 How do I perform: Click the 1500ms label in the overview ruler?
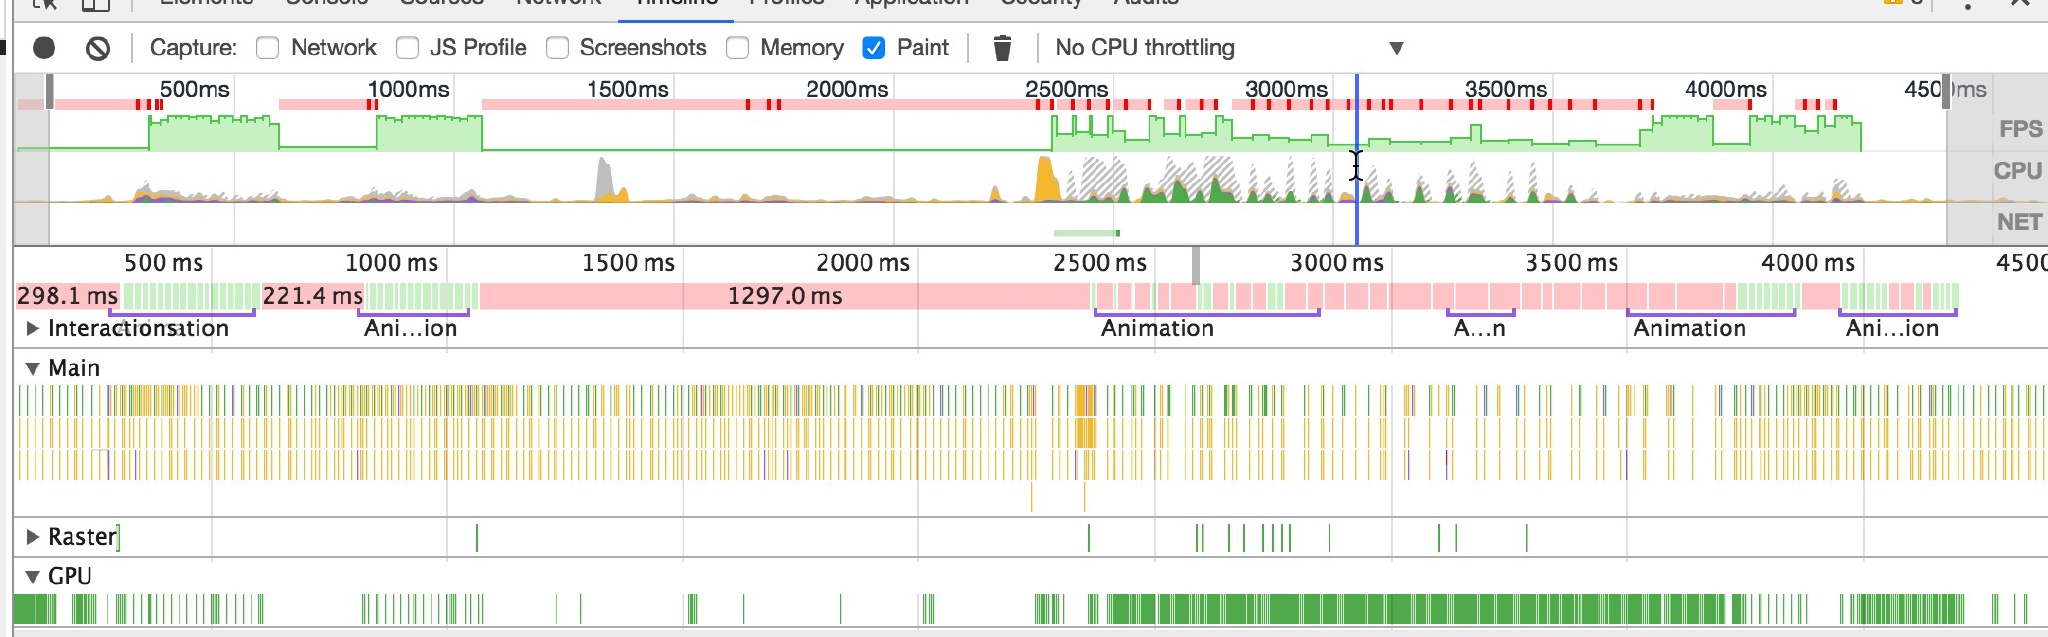click(627, 89)
